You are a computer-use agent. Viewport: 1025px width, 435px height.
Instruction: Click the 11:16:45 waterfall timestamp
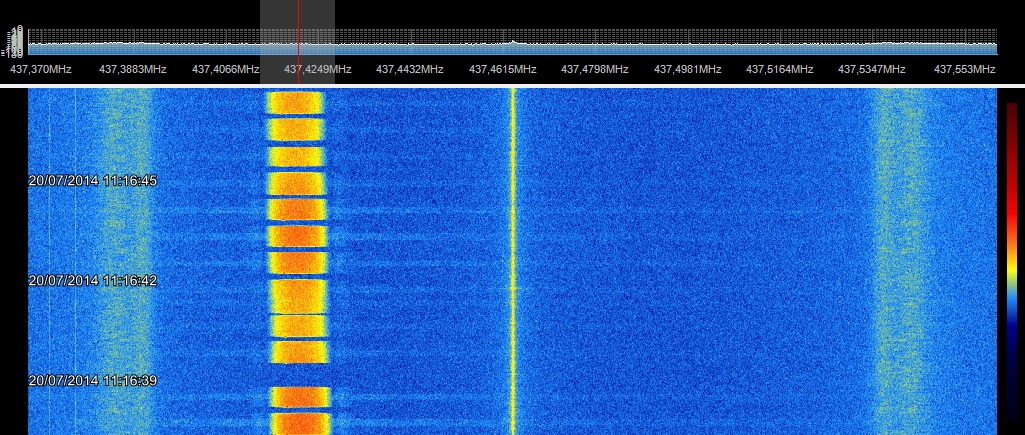[93, 181]
